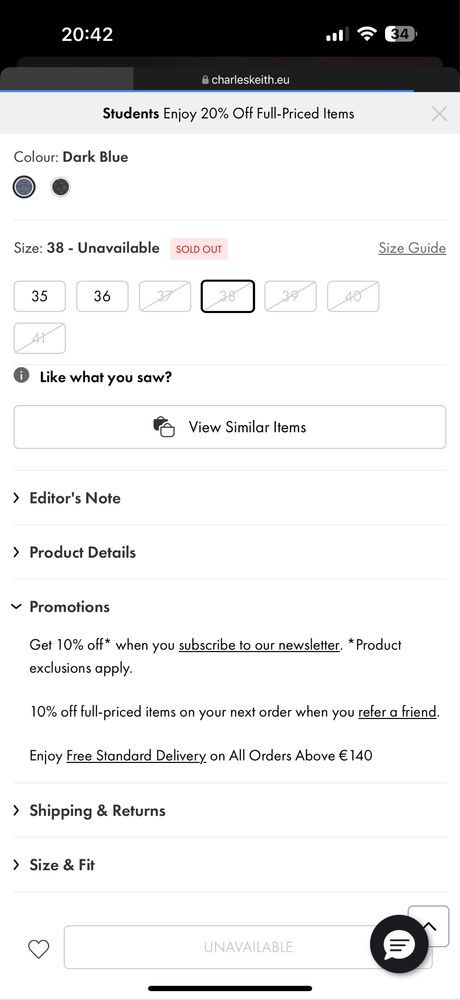Select size 36
The width and height of the screenshot is (460, 1000).
[x=102, y=296]
